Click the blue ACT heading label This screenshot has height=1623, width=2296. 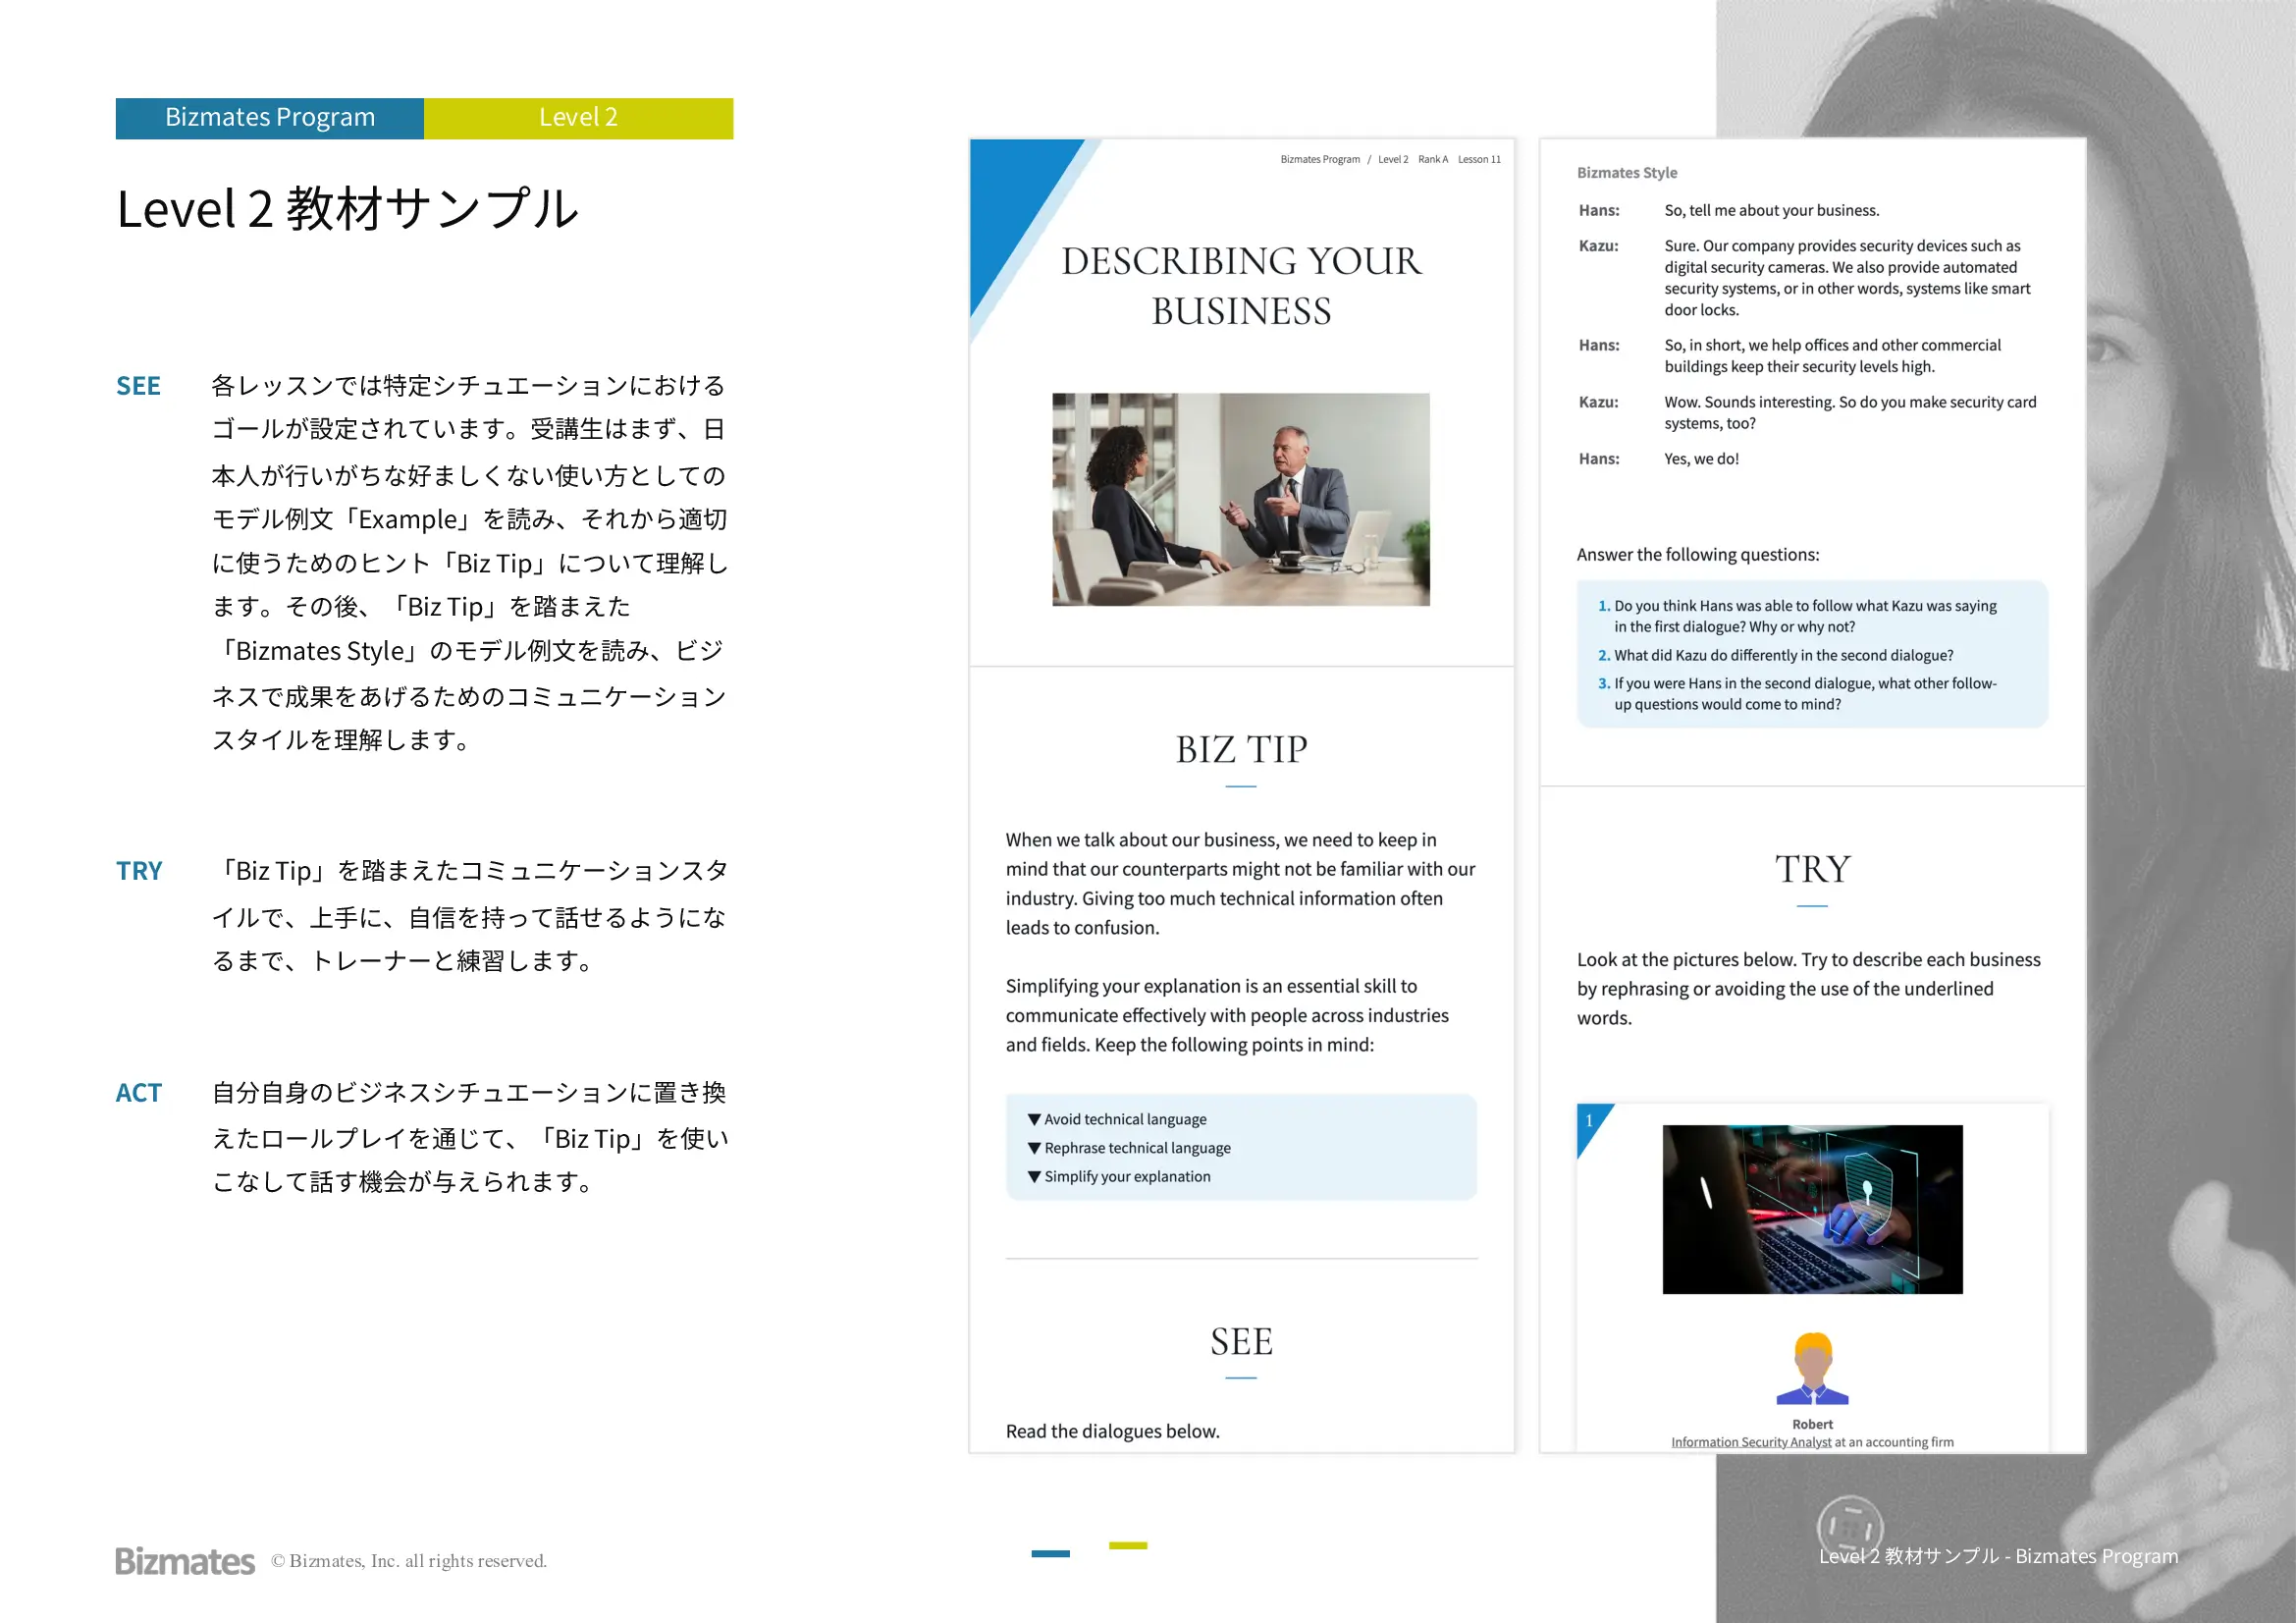138,1093
